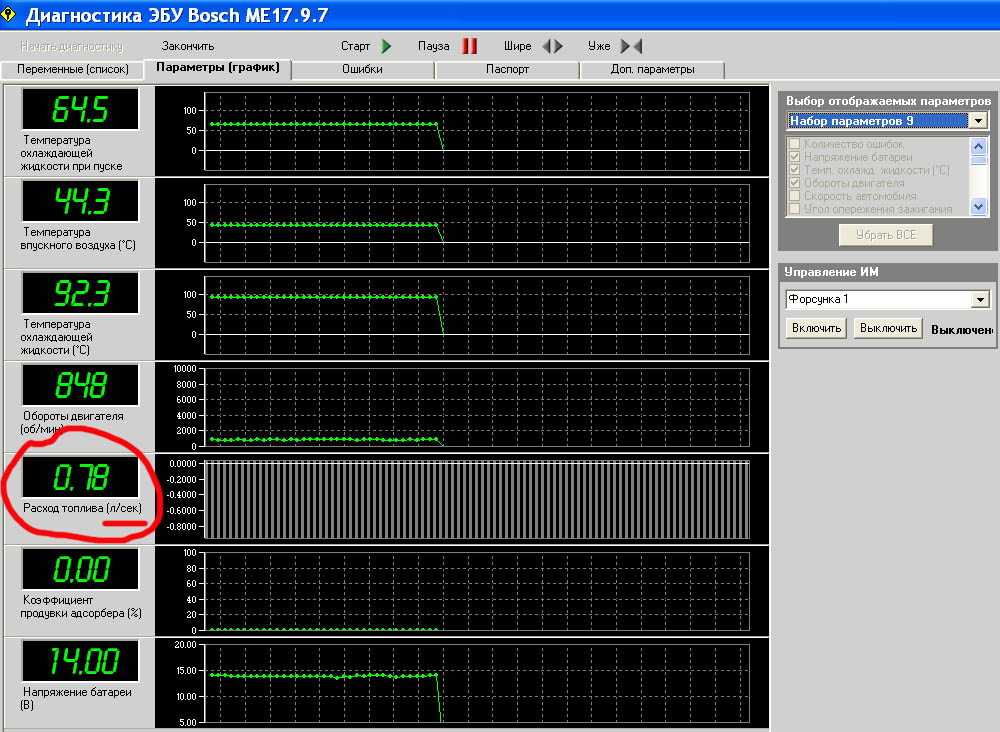Image resolution: width=1000 pixels, height=732 pixels.
Task: Click the fuel consumption graph
Action: (x=476, y=499)
